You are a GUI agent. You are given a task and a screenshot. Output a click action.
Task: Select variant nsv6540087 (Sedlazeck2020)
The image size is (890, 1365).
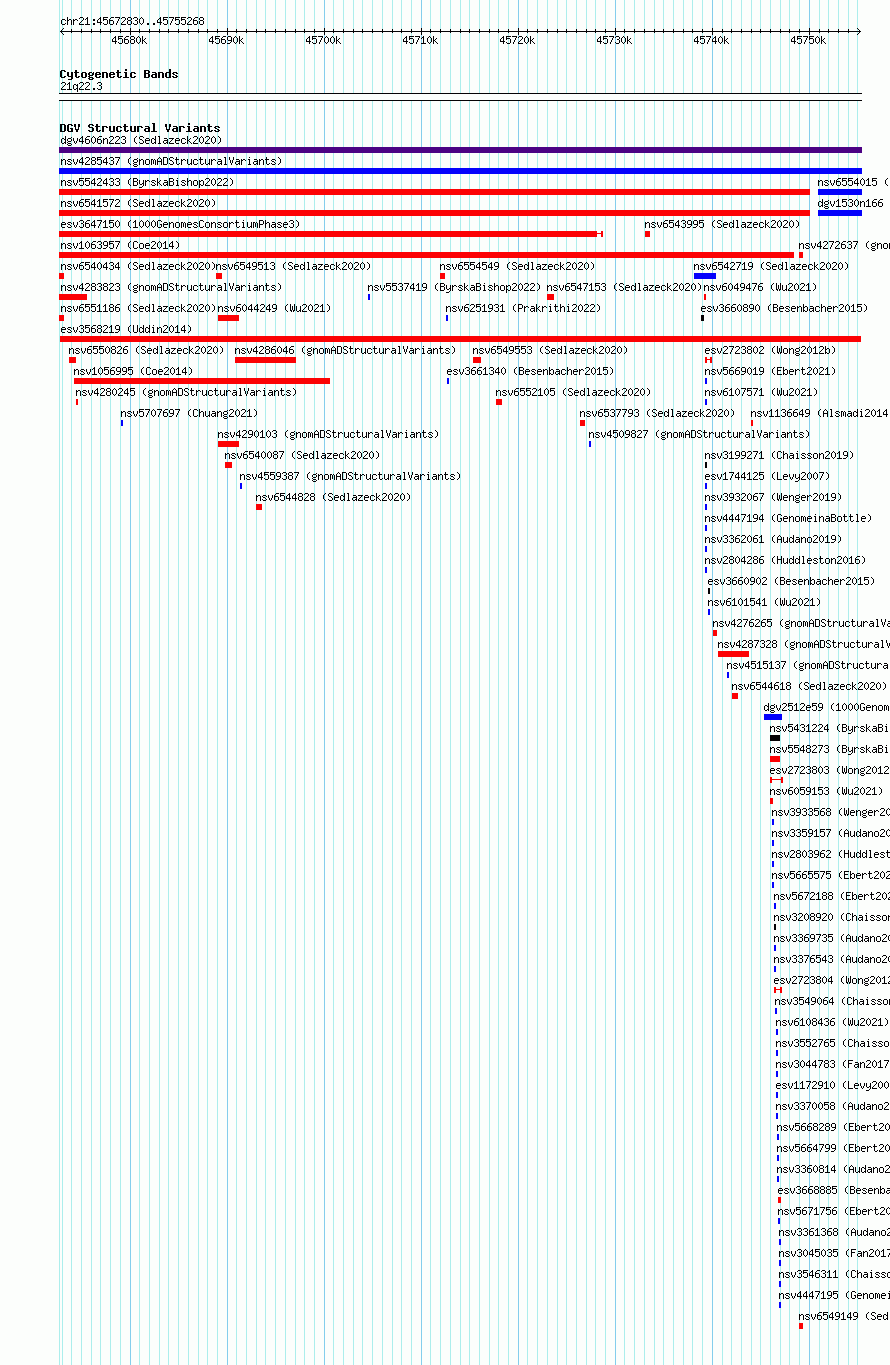click(x=302, y=456)
